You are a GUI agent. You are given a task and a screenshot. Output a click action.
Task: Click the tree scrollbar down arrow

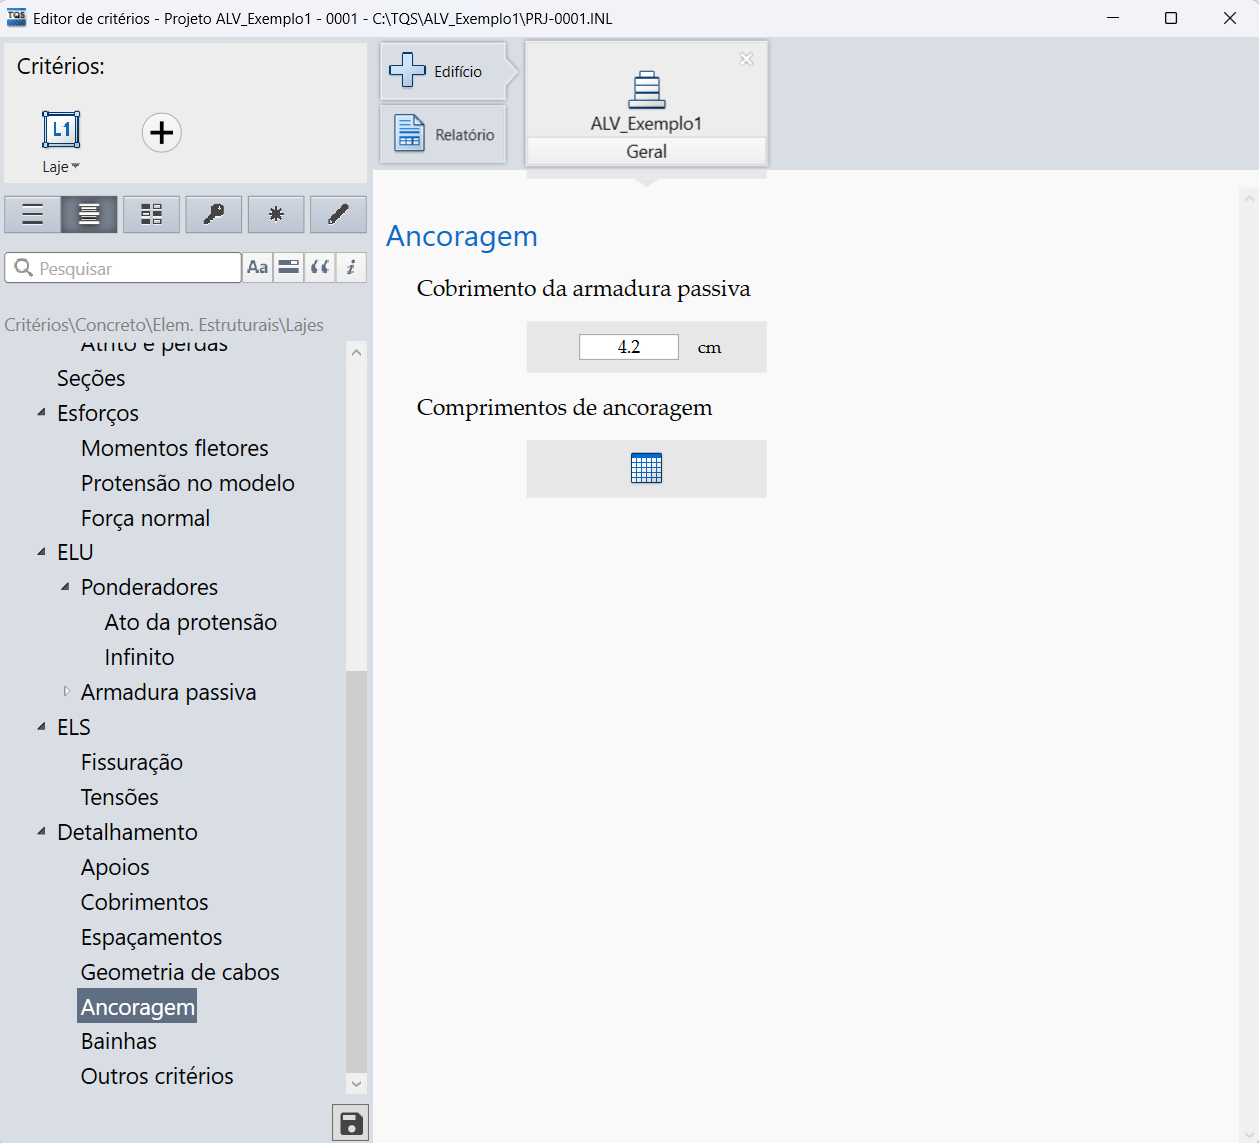pyautogui.click(x=357, y=1083)
